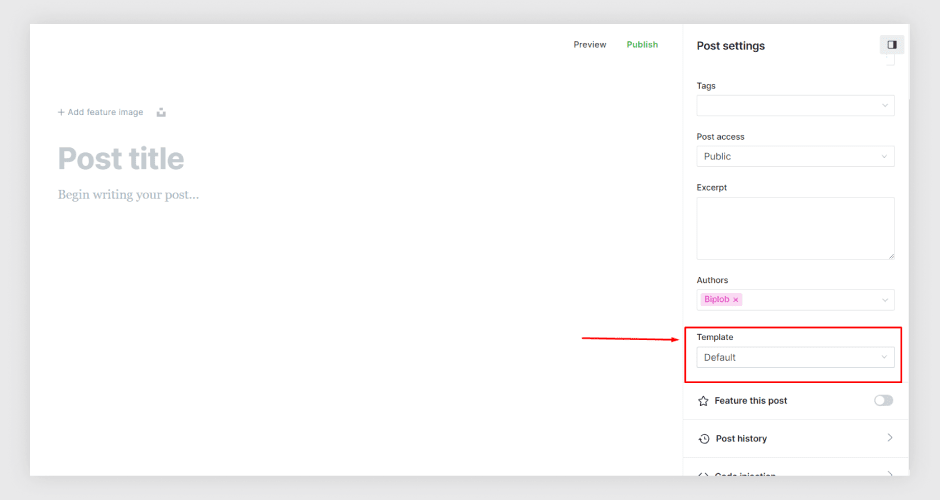Click the star icon beside Feature this post
Image resolution: width=940 pixels, height=500 pixels.
703,401
